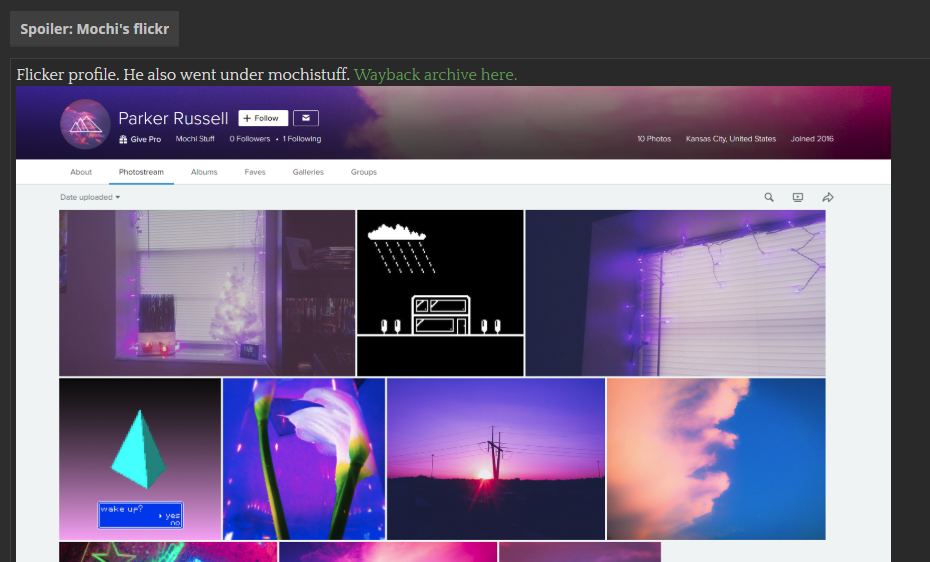This screenshot has height=562, width=930.
Task: Open the white Christmas tree window photo
Action: point(207,293)
